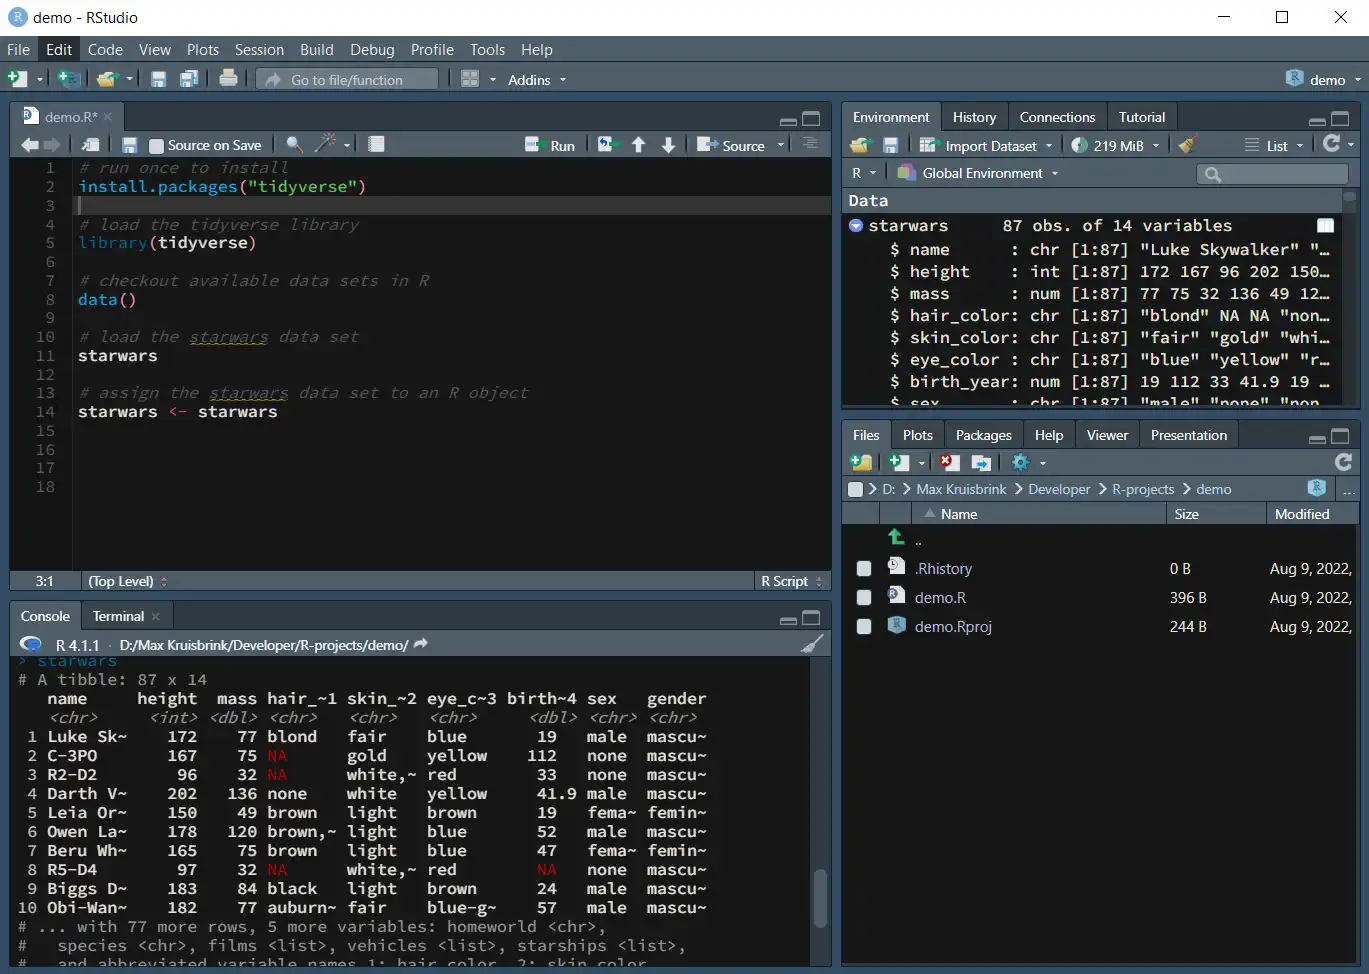Go to next section down arrow
This screenshot has width=1369, height=974.
[668, 145]
